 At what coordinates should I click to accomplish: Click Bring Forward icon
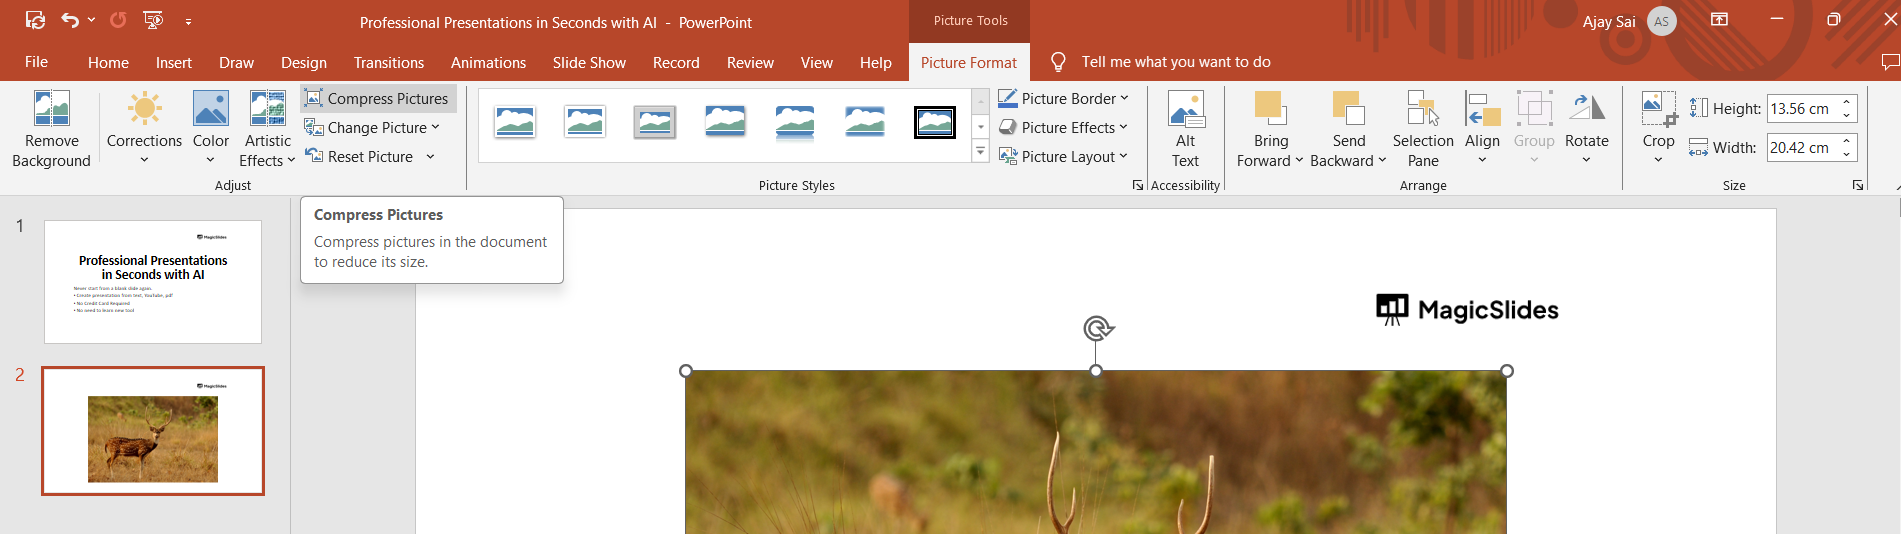[1270, 107]
